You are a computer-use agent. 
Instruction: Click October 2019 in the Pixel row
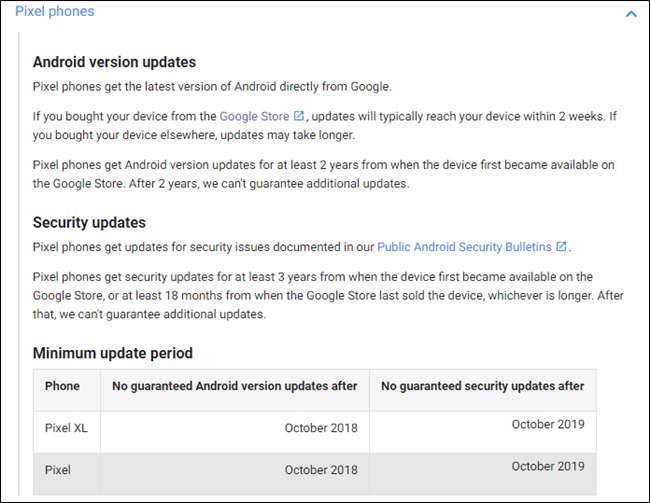point(548,466)
